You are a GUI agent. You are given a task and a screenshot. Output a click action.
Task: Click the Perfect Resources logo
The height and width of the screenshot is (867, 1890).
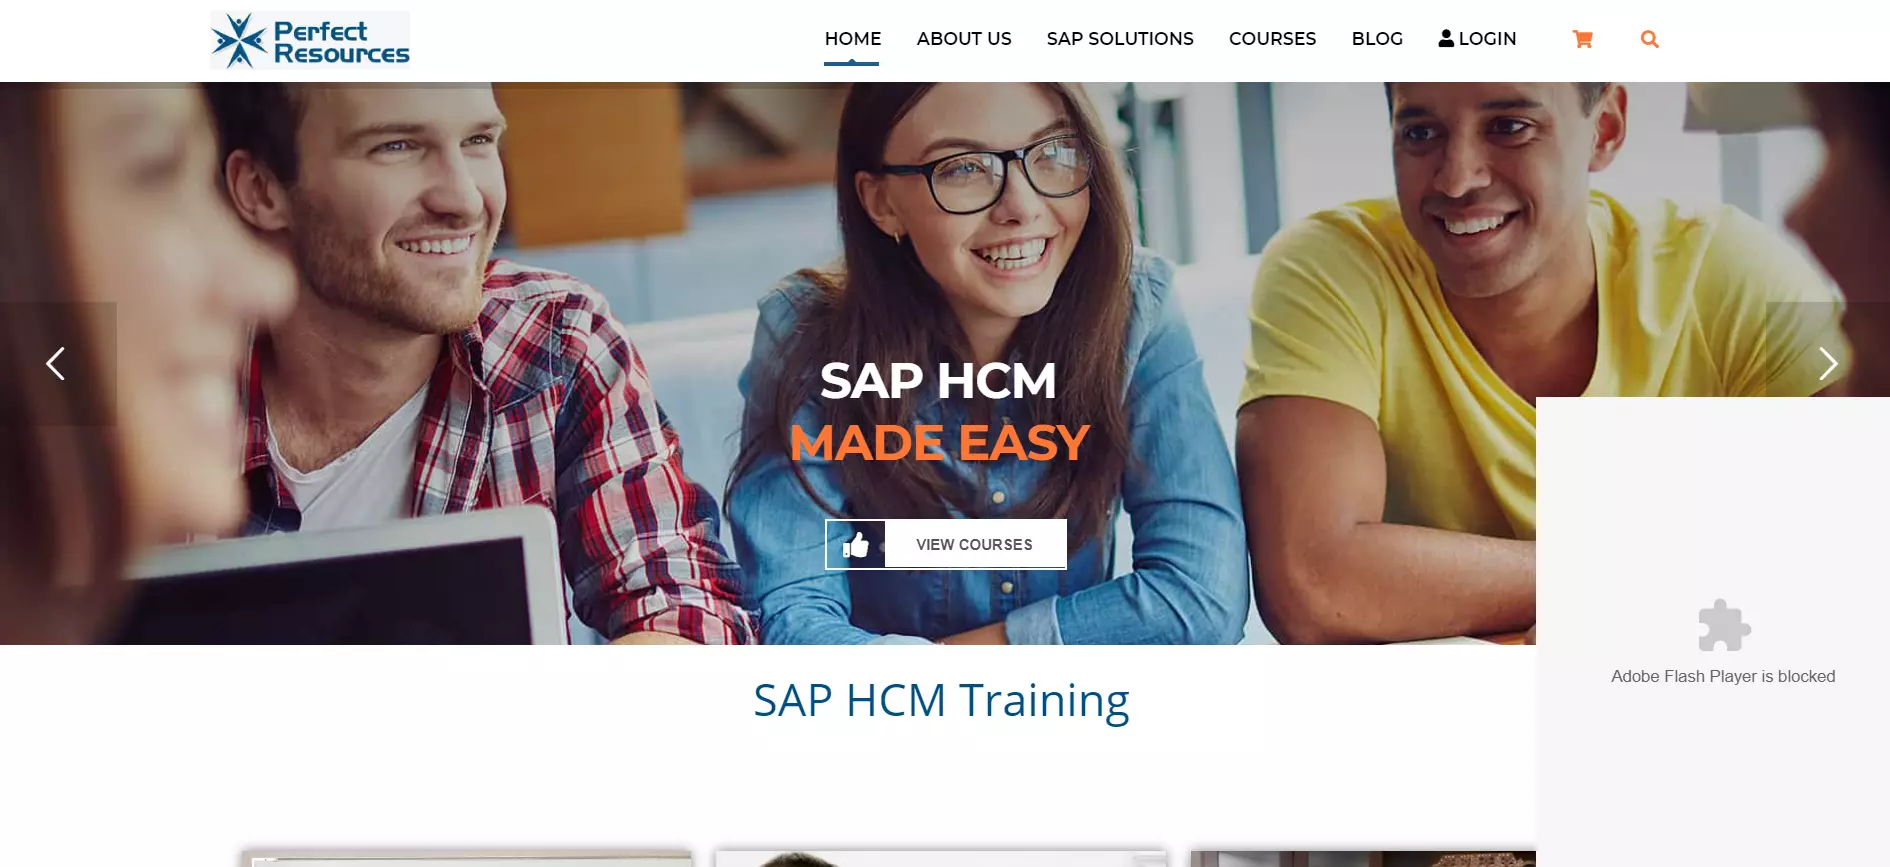(x=310, y=40)
